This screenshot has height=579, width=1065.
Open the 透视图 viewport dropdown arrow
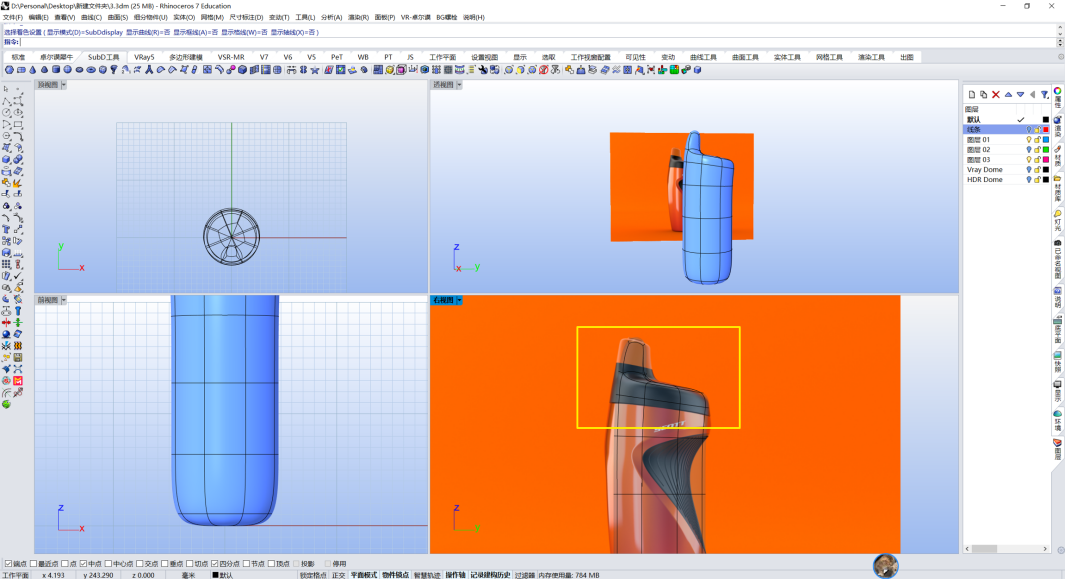coord(459,85)
